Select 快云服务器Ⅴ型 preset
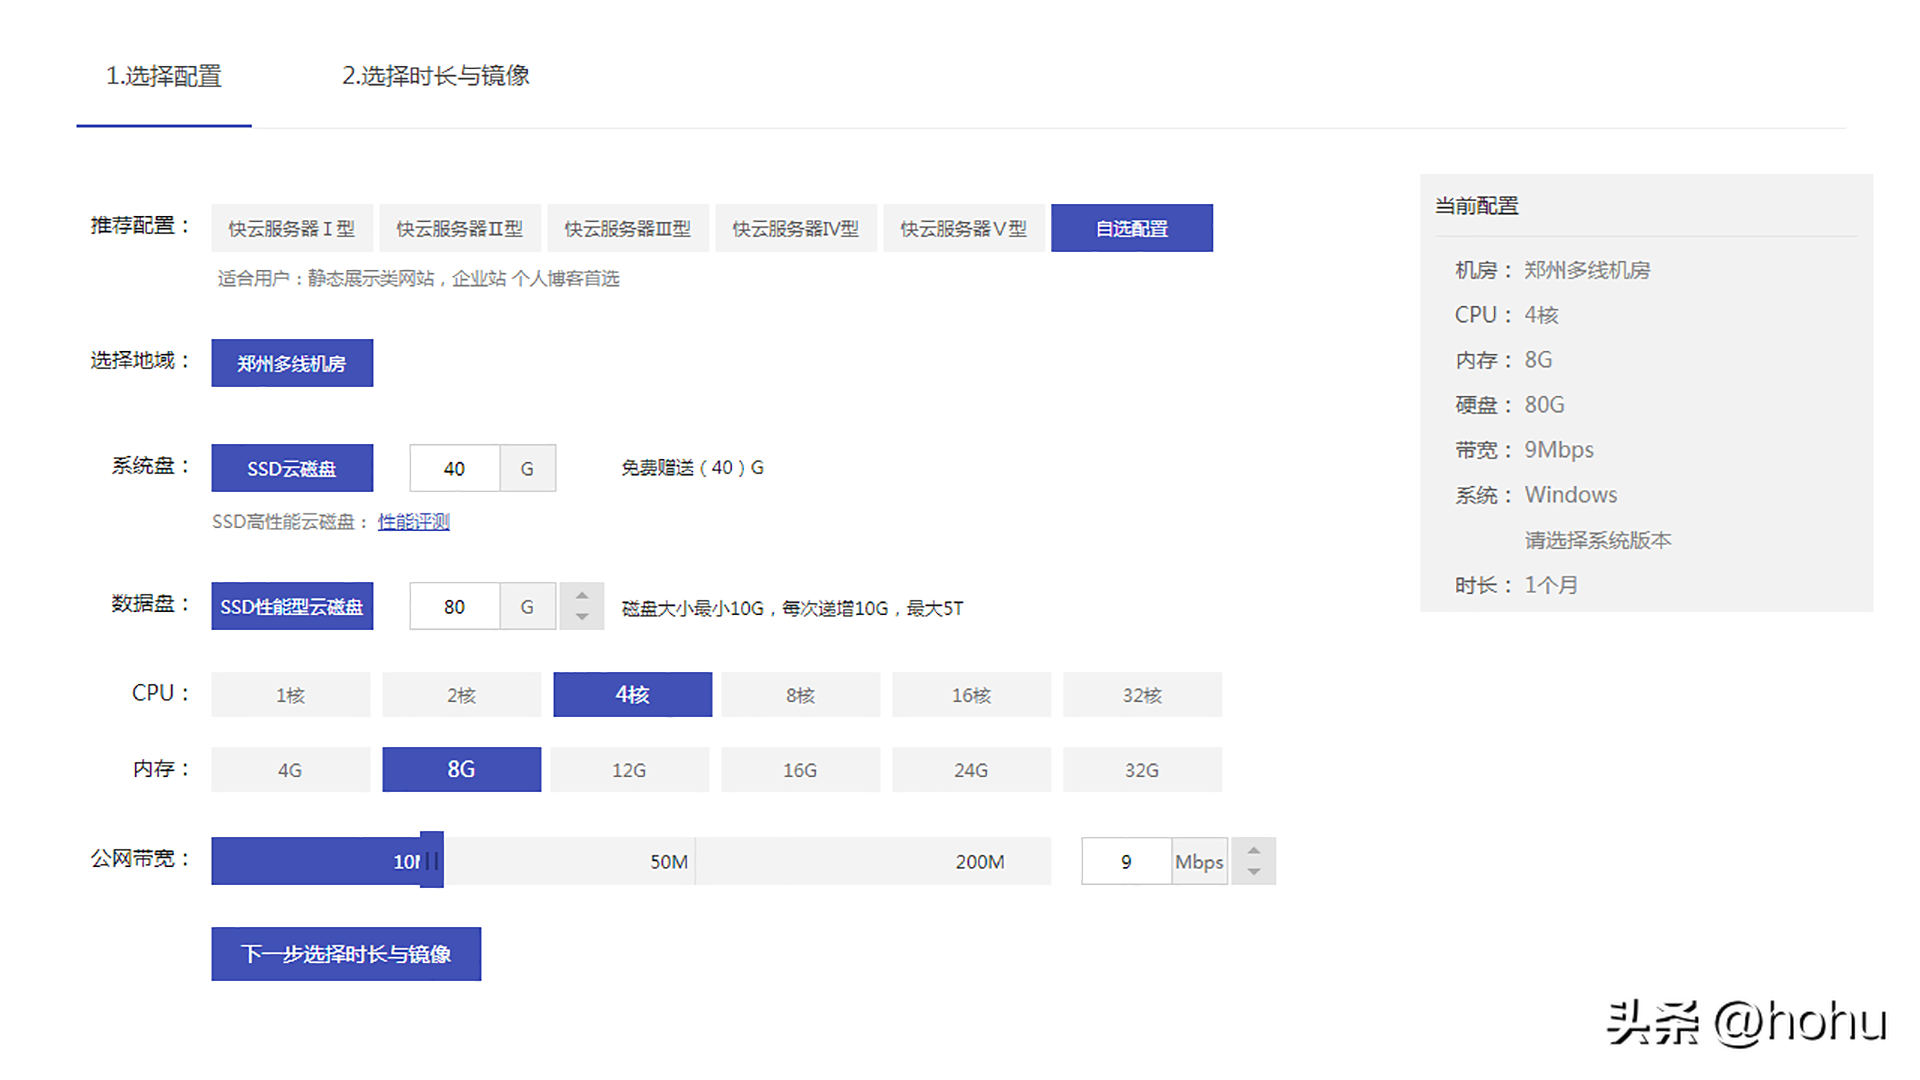This screenshot has width=1920, height=1080. point(964,228)
